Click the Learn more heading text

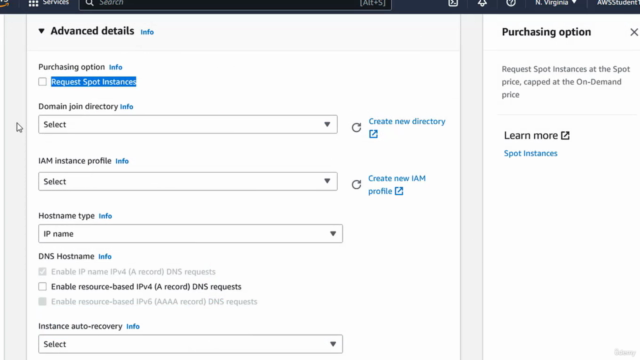[x=531, y=136]
